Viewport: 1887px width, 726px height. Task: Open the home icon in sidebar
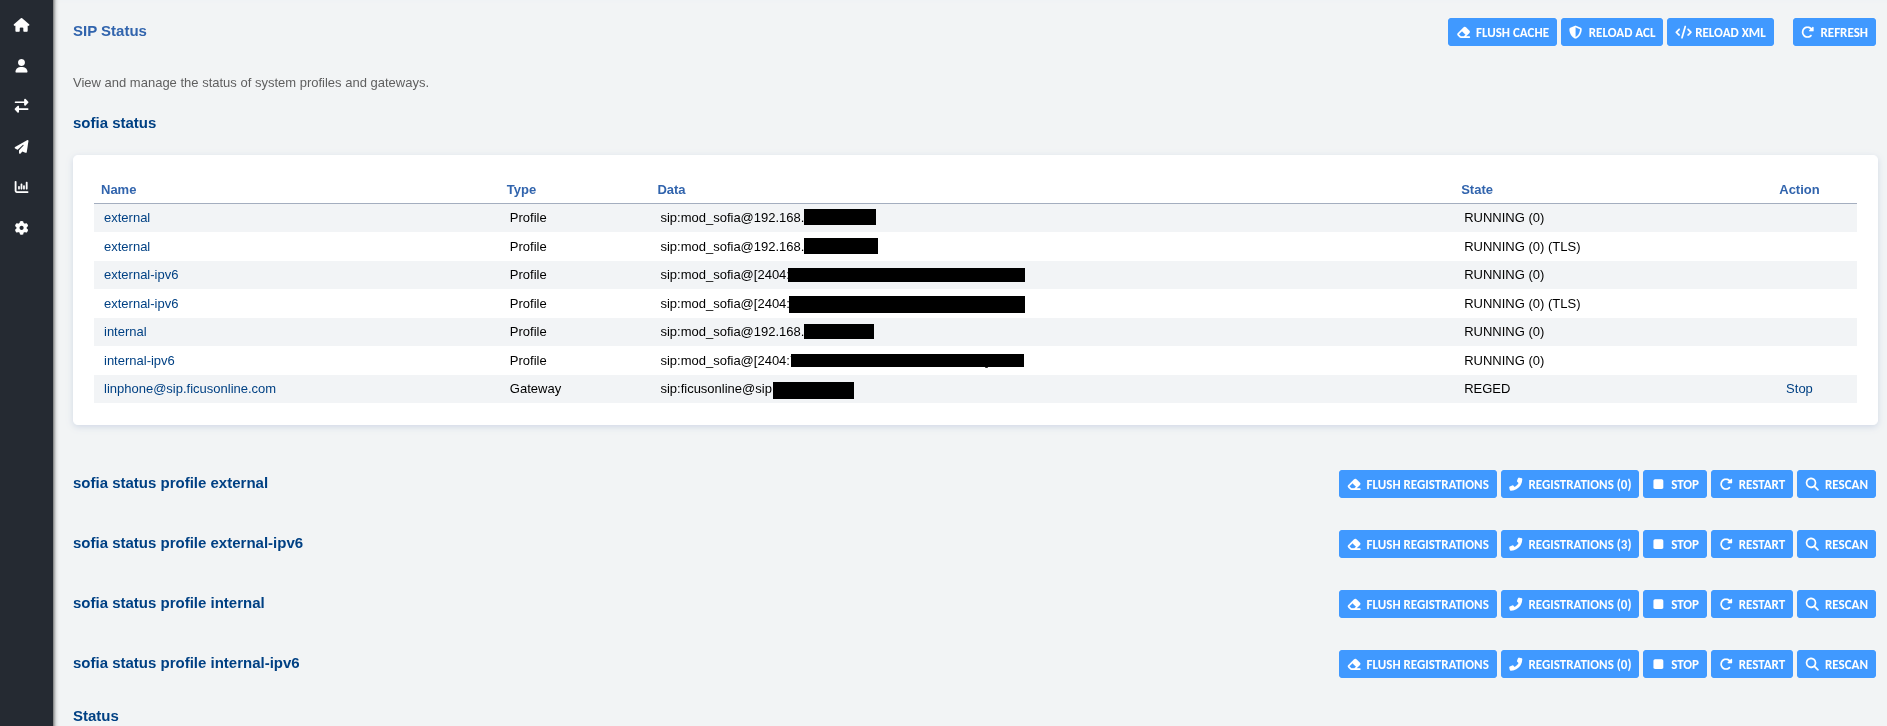click(21, 25)
